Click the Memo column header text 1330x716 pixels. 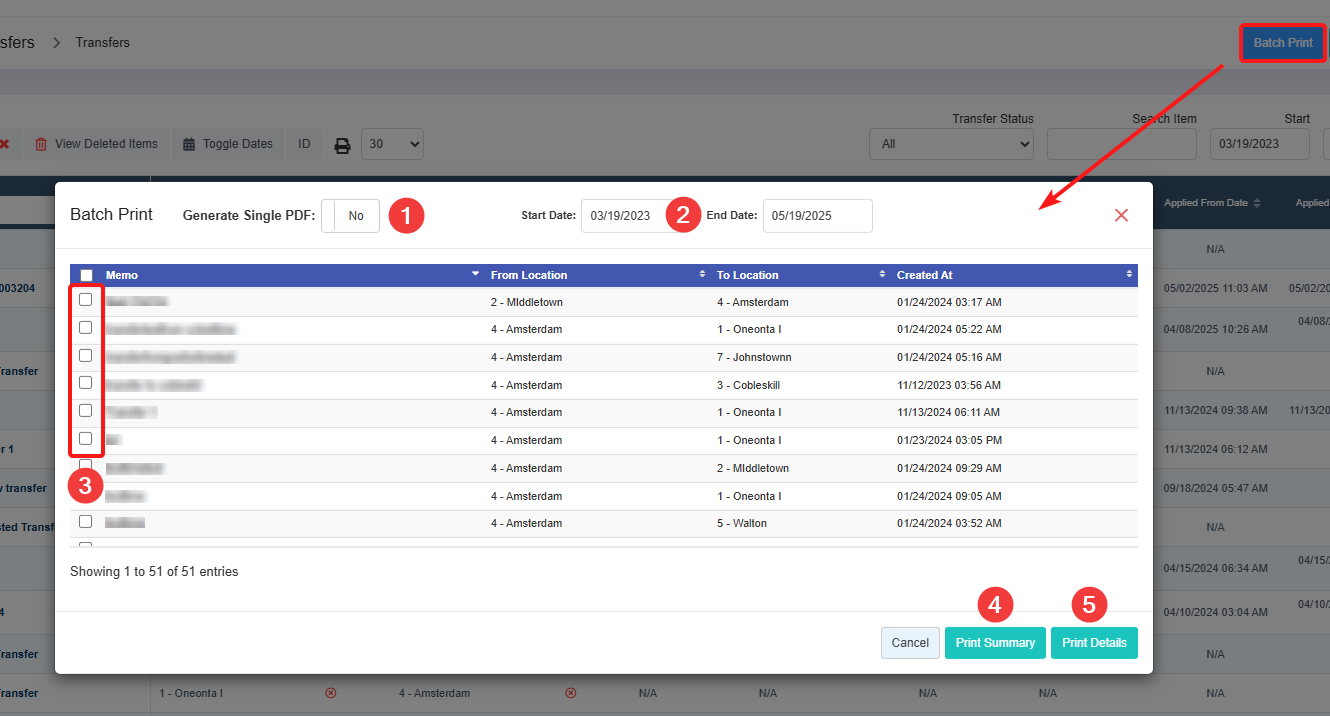click(x=122, y=275)
